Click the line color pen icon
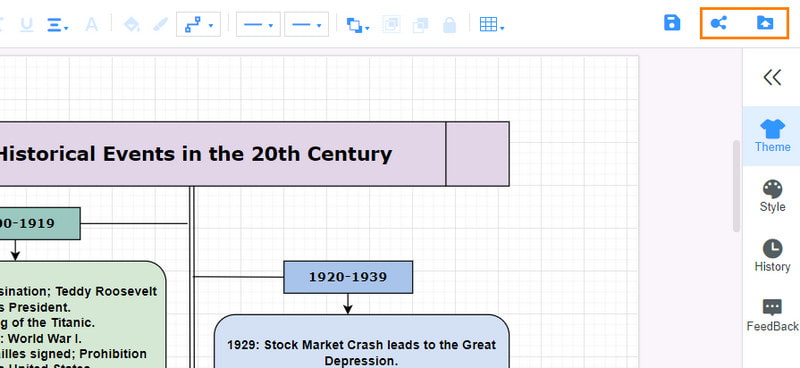Viewport: 800px width, 368px height. [x=160, y=24]
